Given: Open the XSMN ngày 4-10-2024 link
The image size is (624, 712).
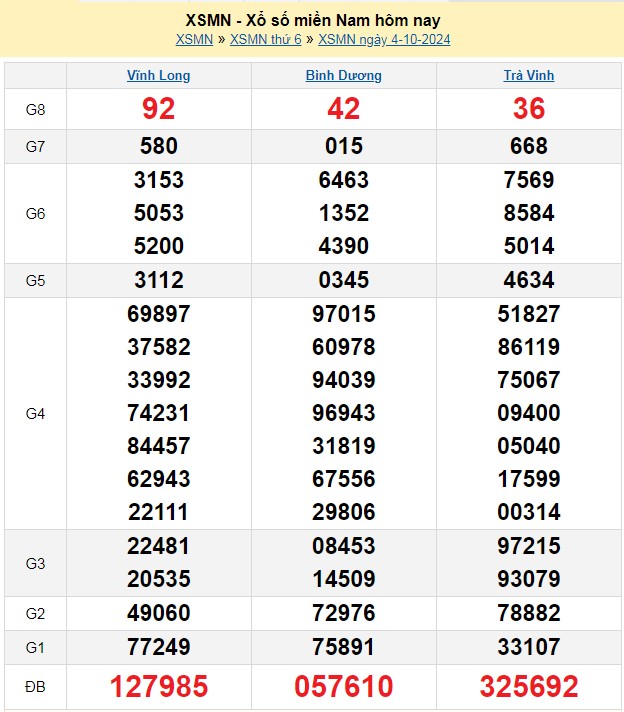Looking at the screenshot, I should pos(384,40).
